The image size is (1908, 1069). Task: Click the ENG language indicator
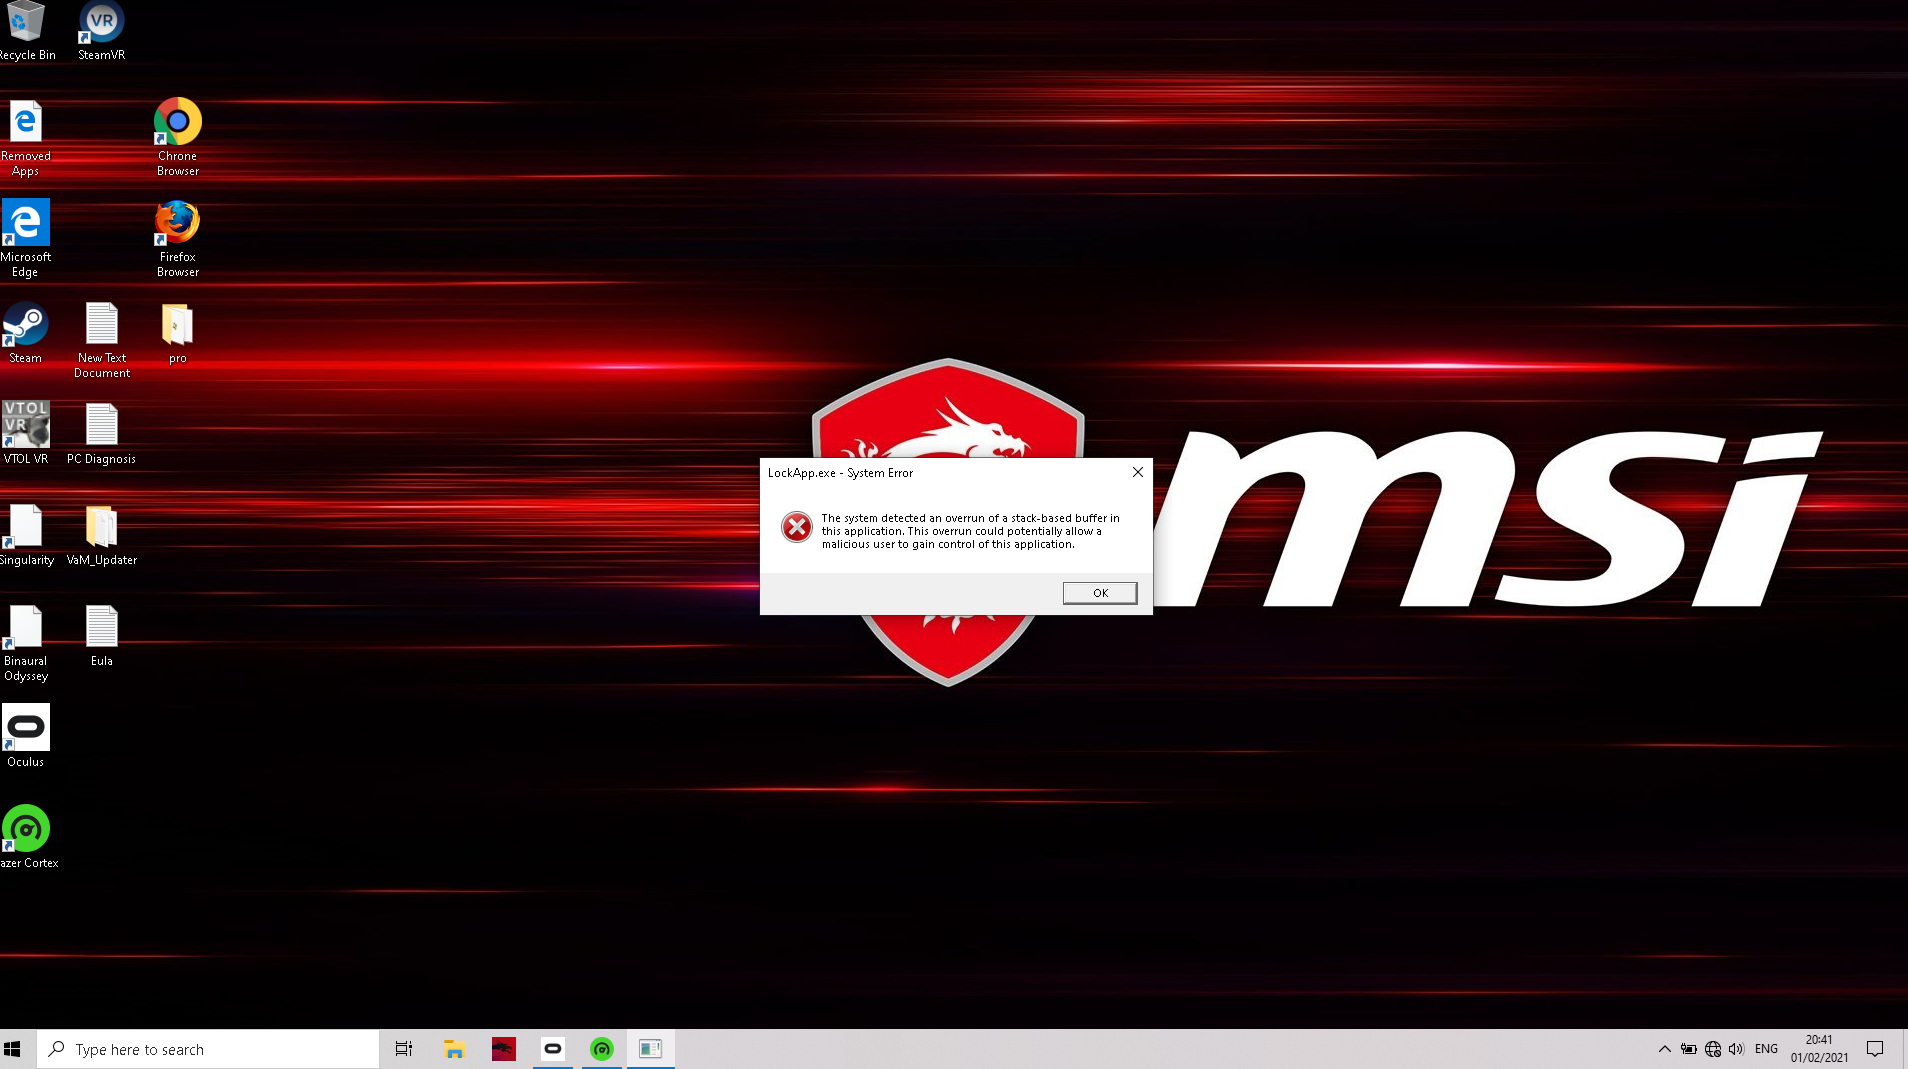pos(1766,1049)
